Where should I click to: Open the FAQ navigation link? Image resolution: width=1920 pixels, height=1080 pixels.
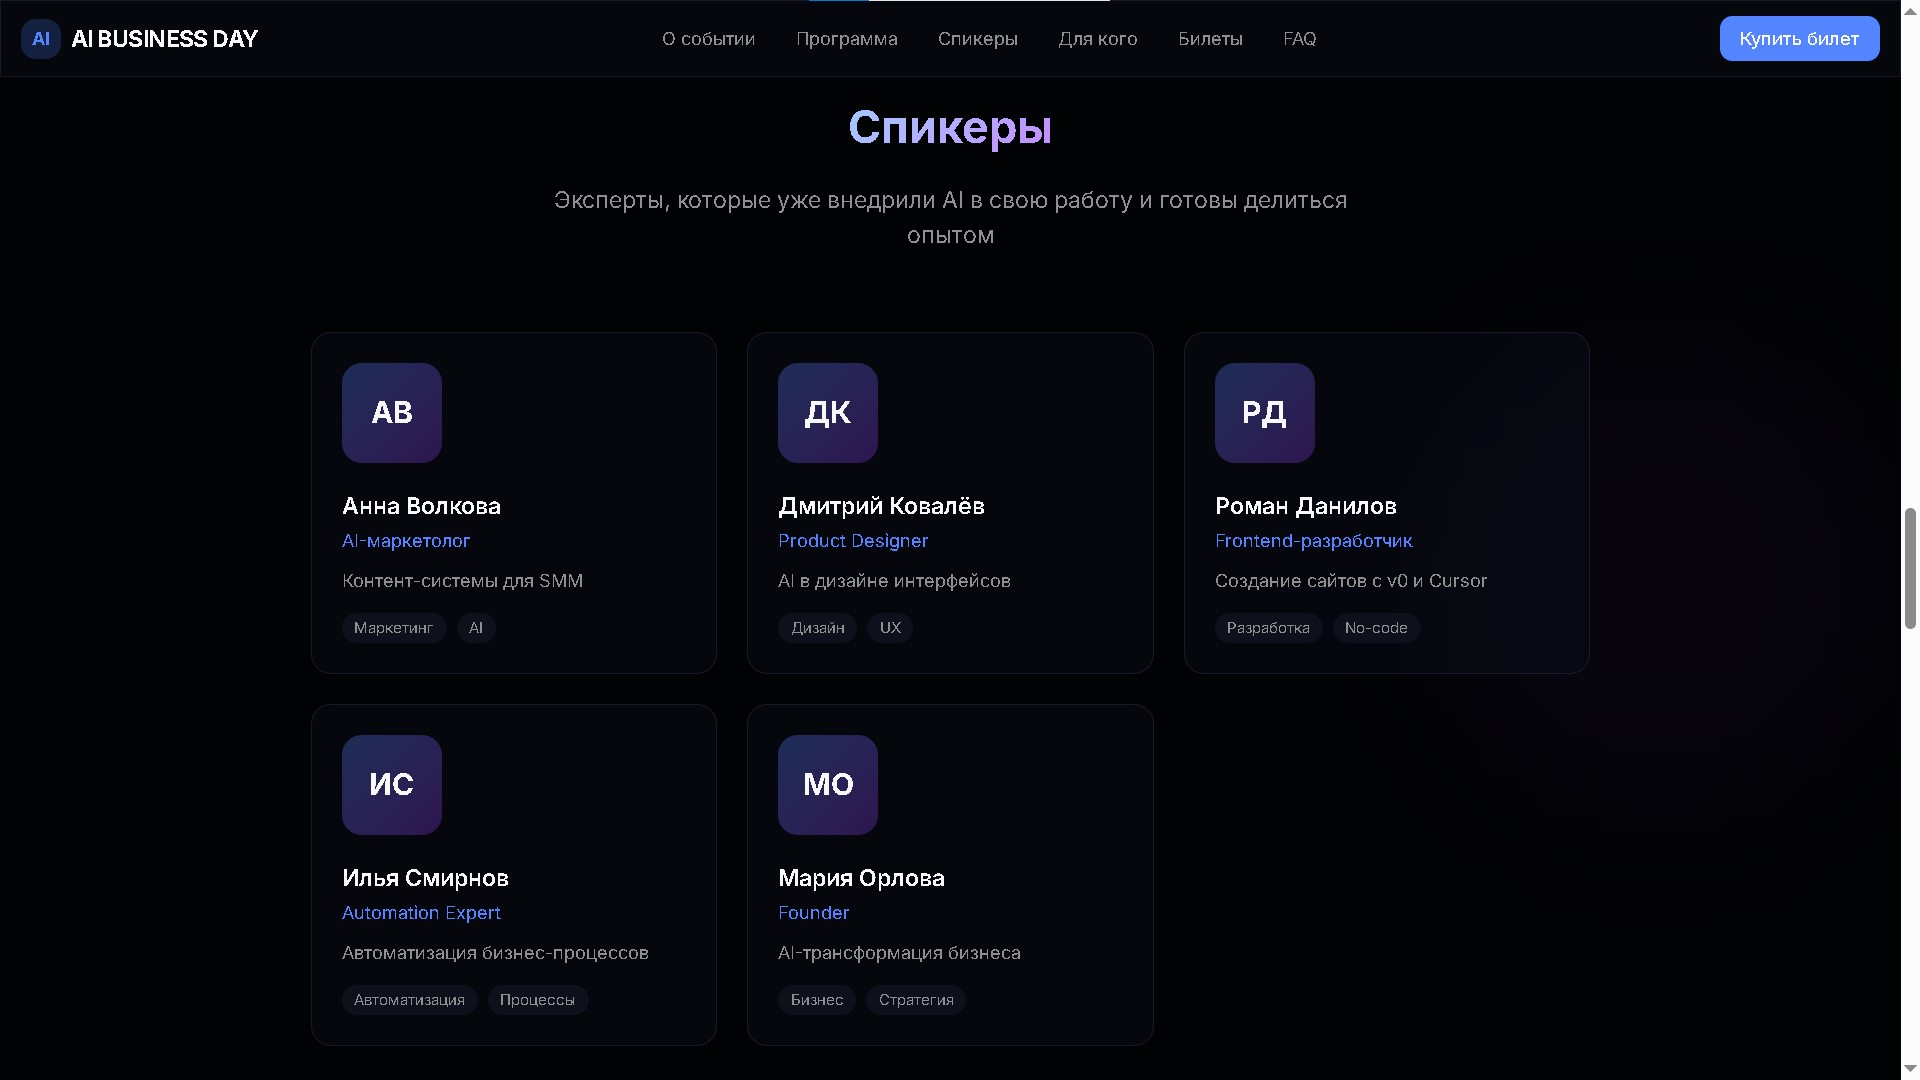tap(1300, 39)
